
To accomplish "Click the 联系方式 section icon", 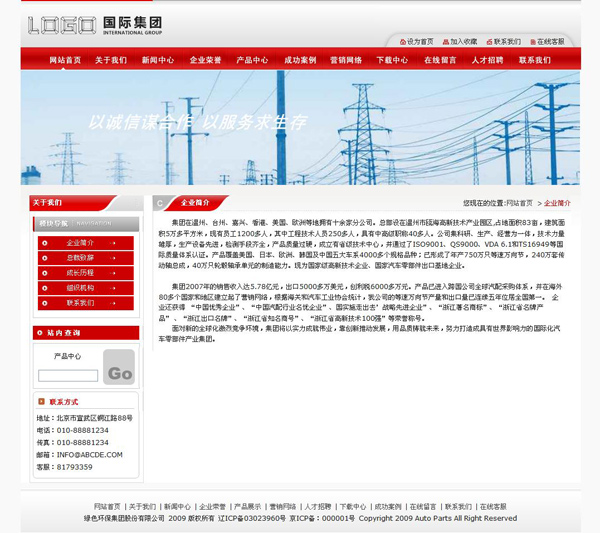I will pyautogui.click(x=41, y=401).
